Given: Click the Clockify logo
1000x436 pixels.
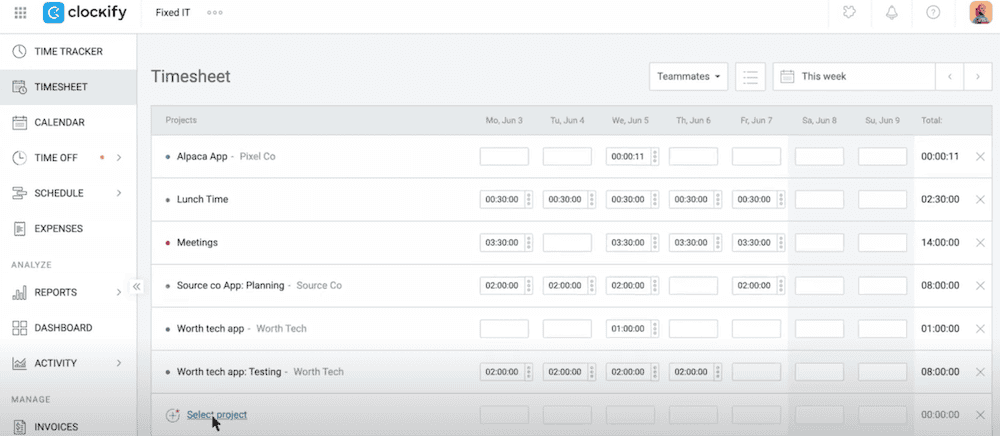Looking at the screenshot, I should tap(85, 12).
